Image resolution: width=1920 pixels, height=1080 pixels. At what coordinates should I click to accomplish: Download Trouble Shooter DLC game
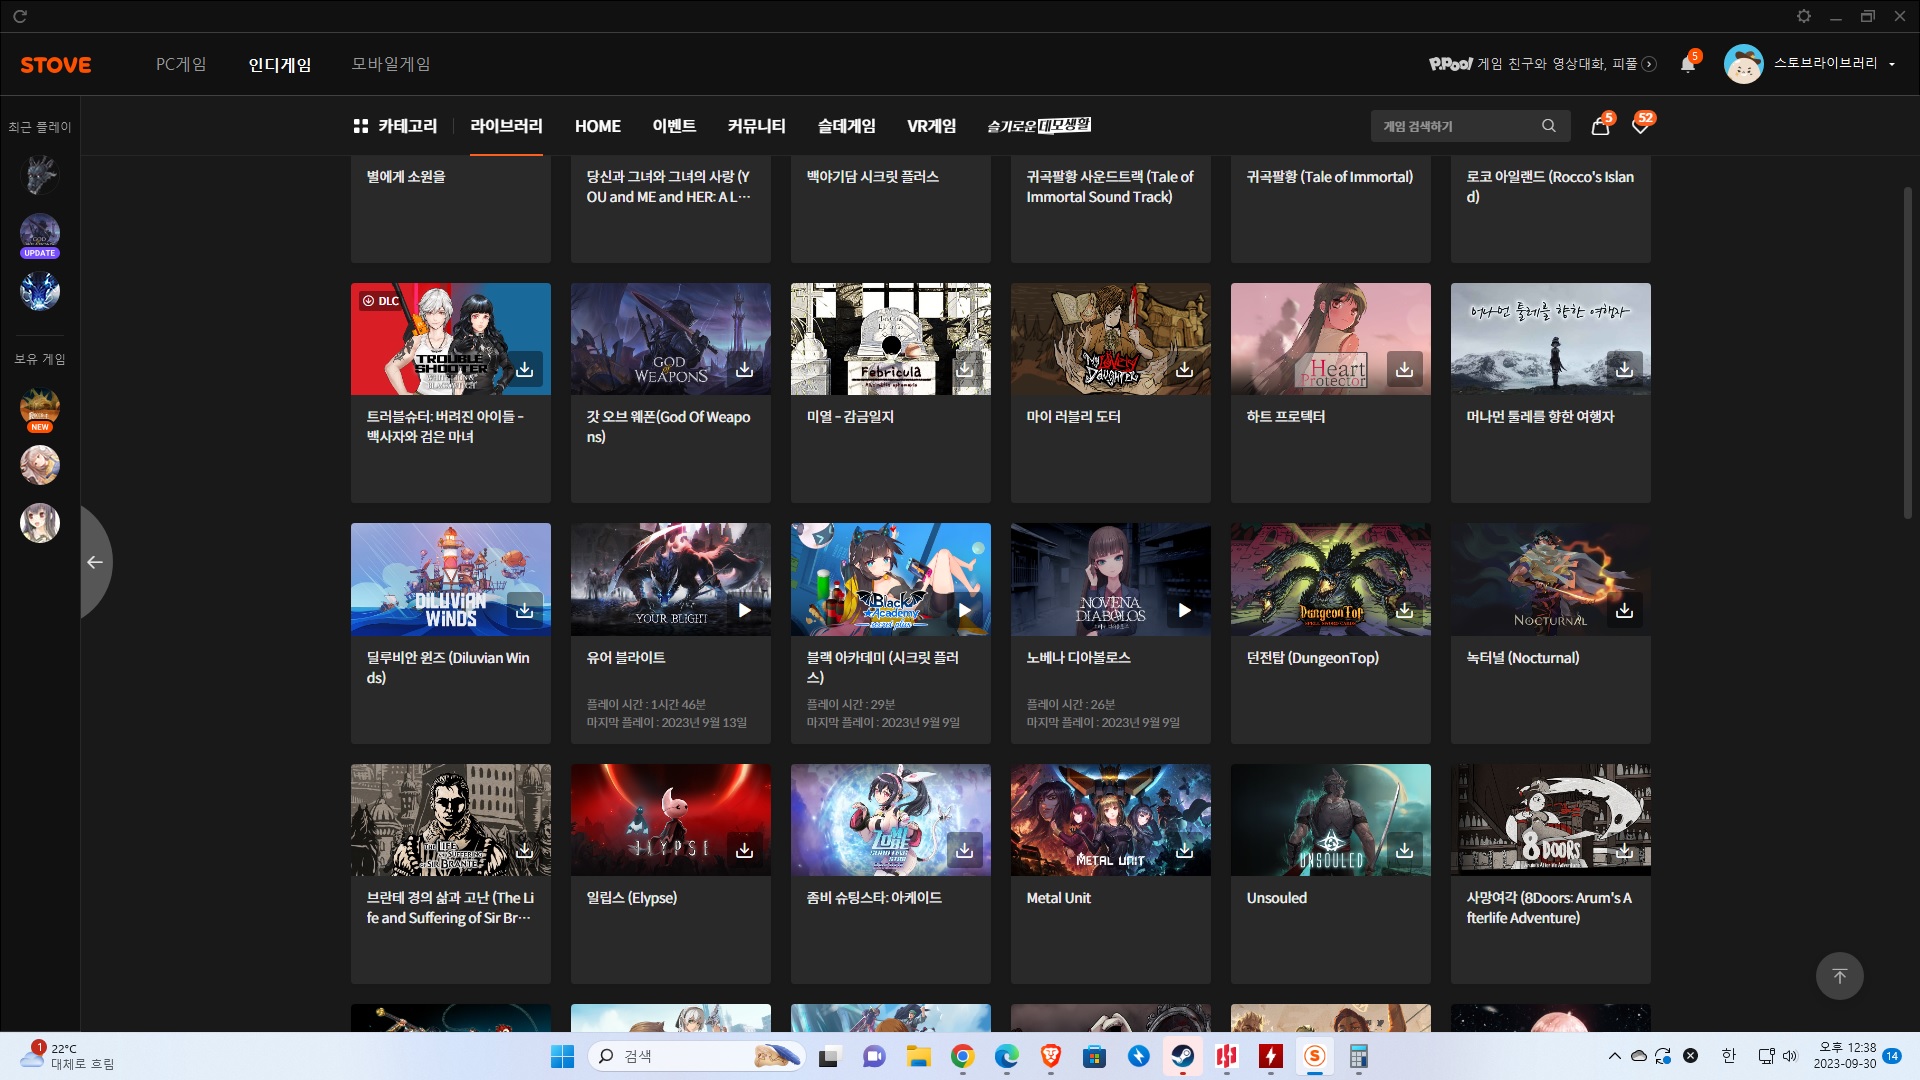pyautogui.click(x=525, y=370)
